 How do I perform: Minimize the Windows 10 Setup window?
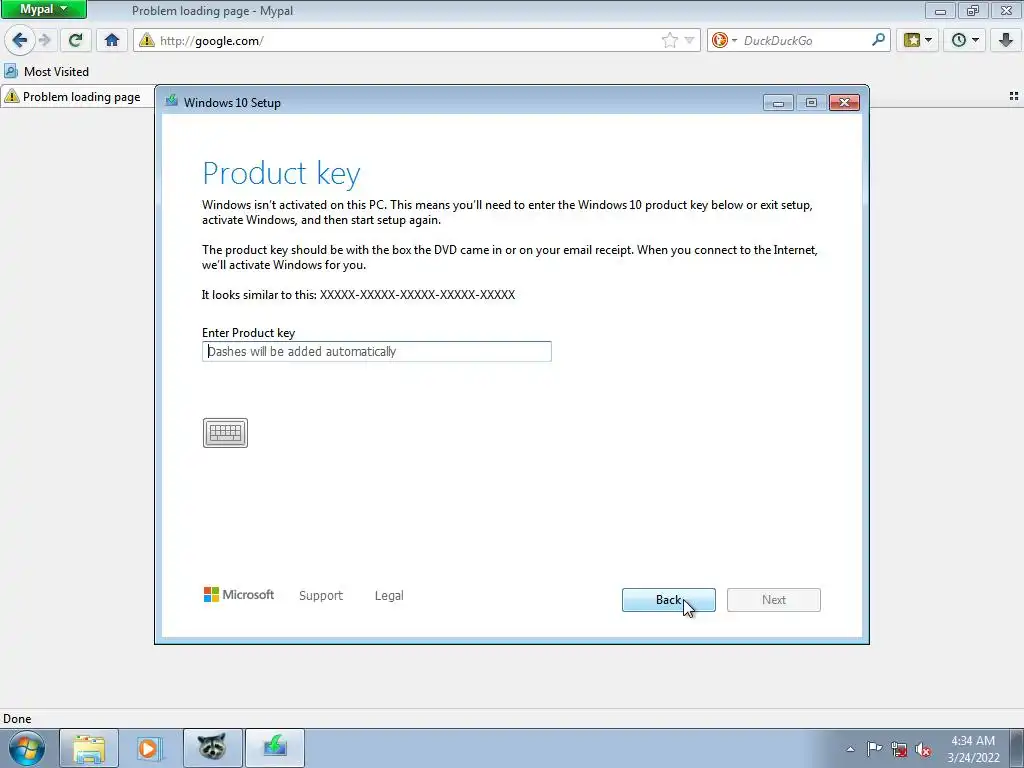[778, 103]
